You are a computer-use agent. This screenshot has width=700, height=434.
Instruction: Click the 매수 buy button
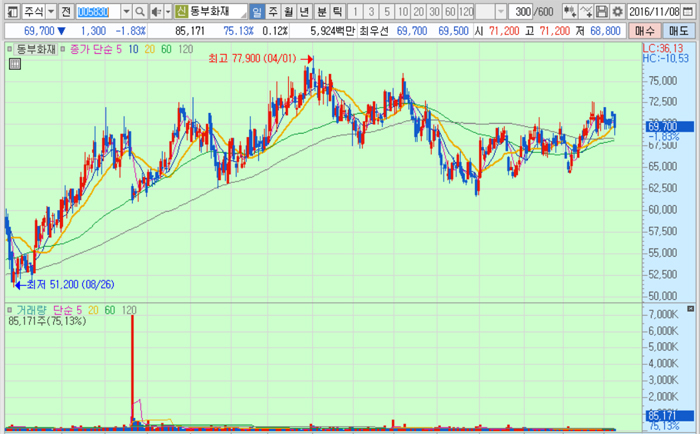pyautogui.click(x=646, y=31)
